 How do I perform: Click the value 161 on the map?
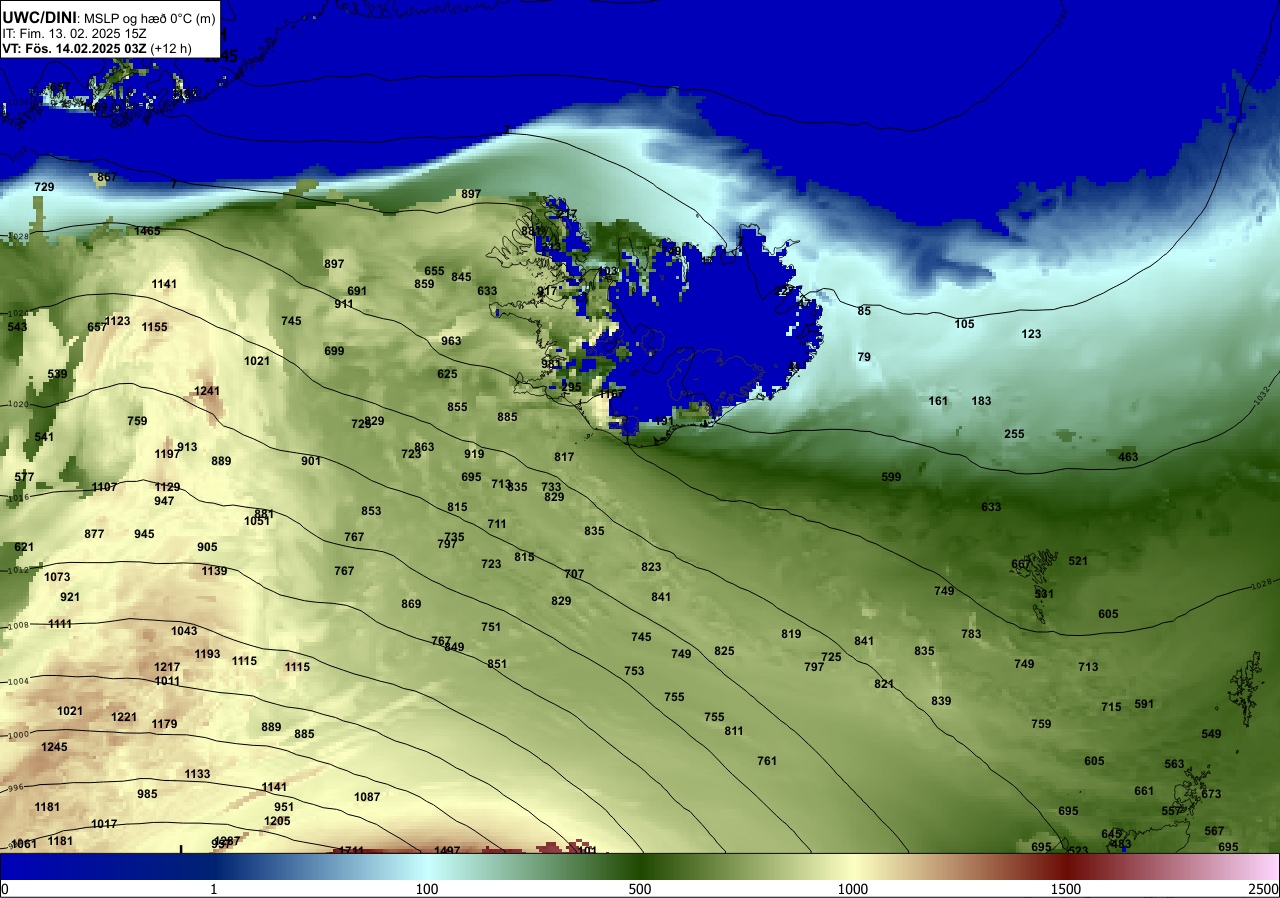click(x=938, y=401)
